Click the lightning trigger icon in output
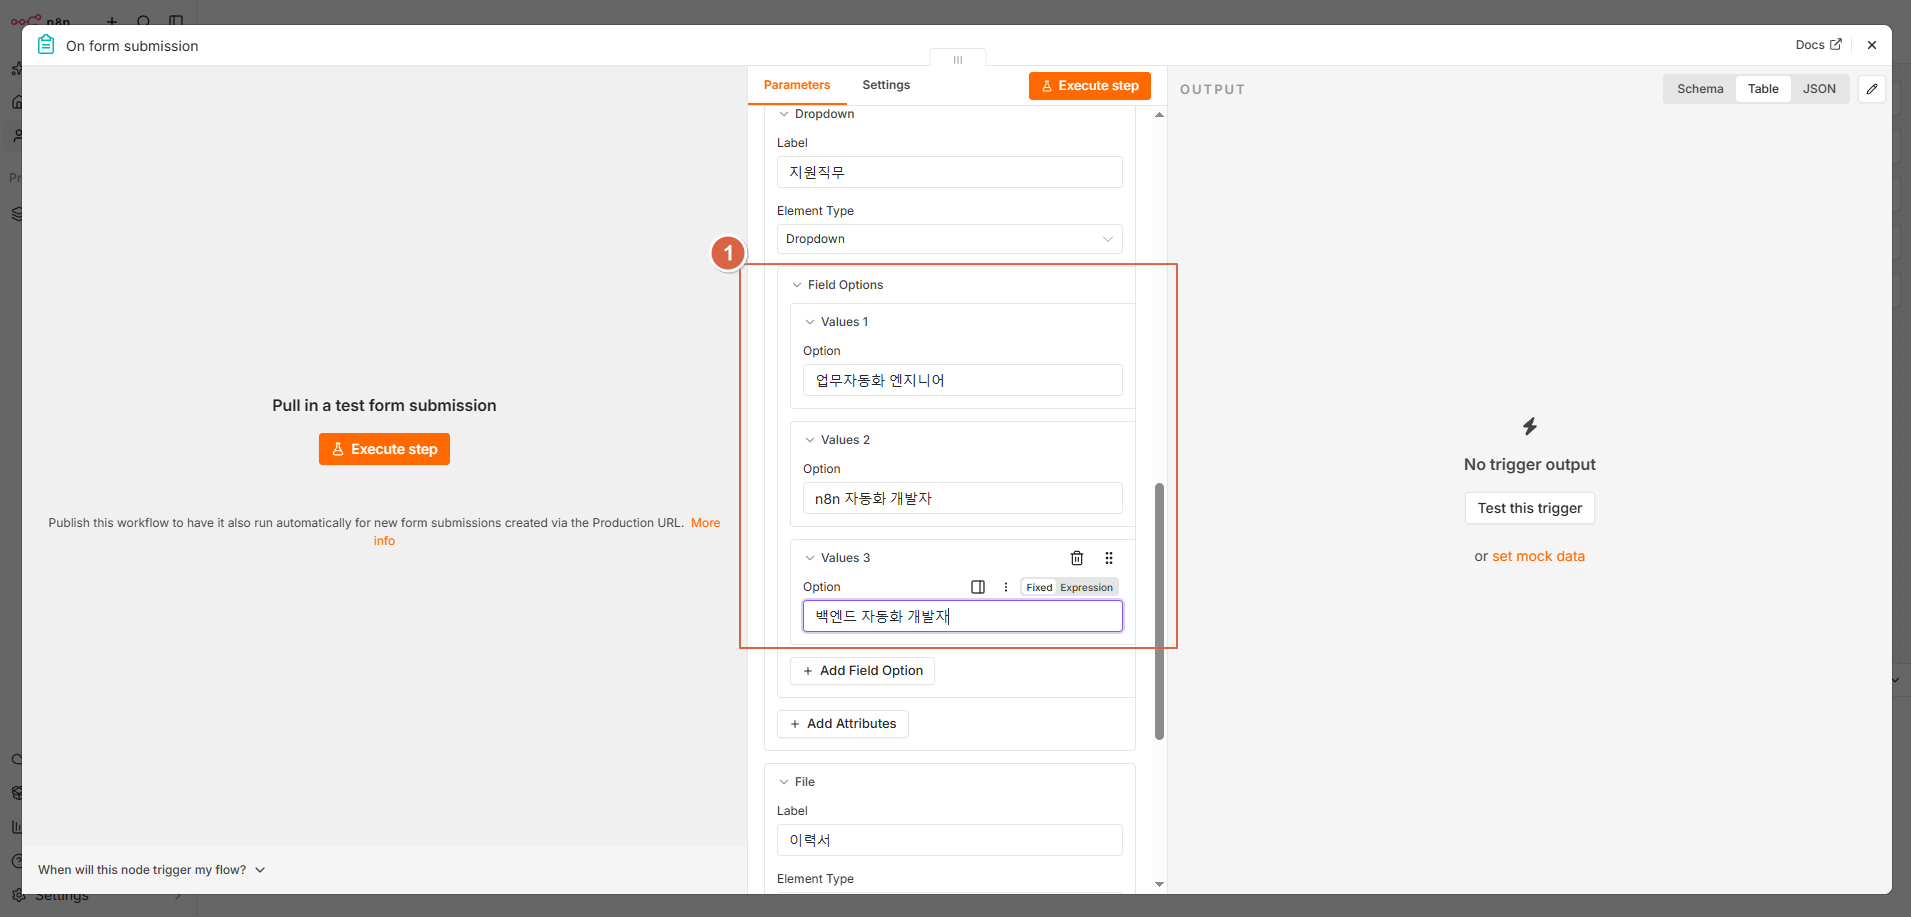 [1530, 427]
